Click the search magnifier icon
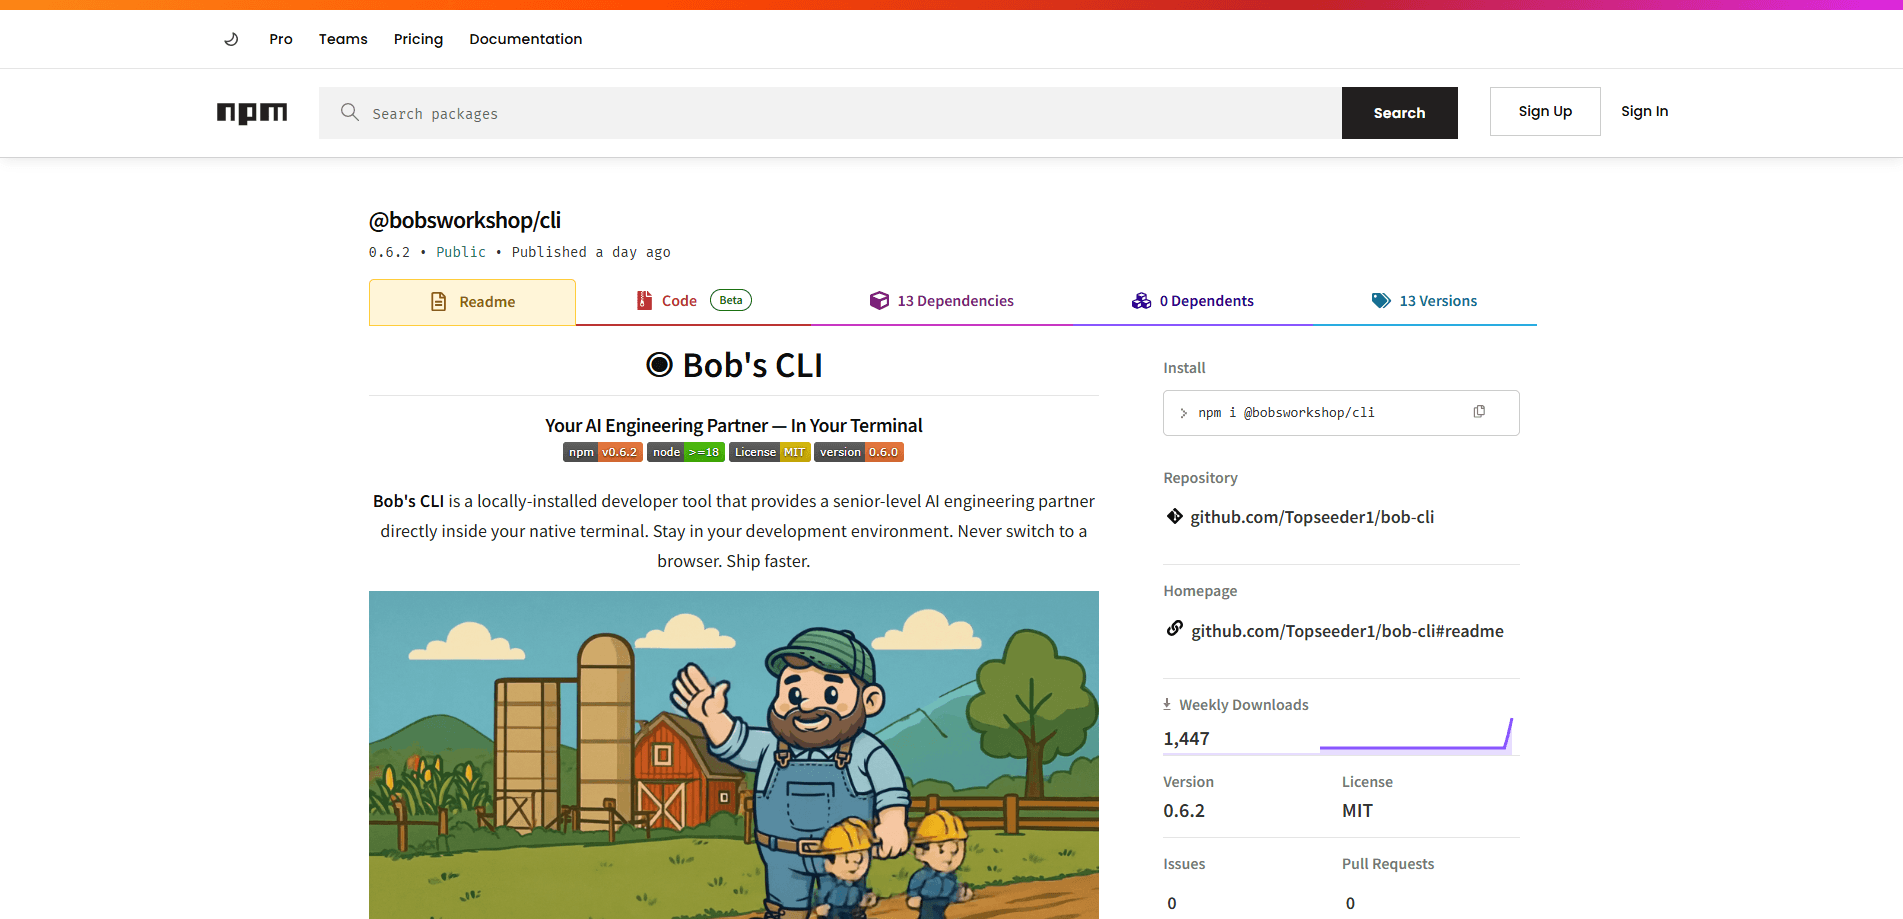1903x919 pixels. 349,112
